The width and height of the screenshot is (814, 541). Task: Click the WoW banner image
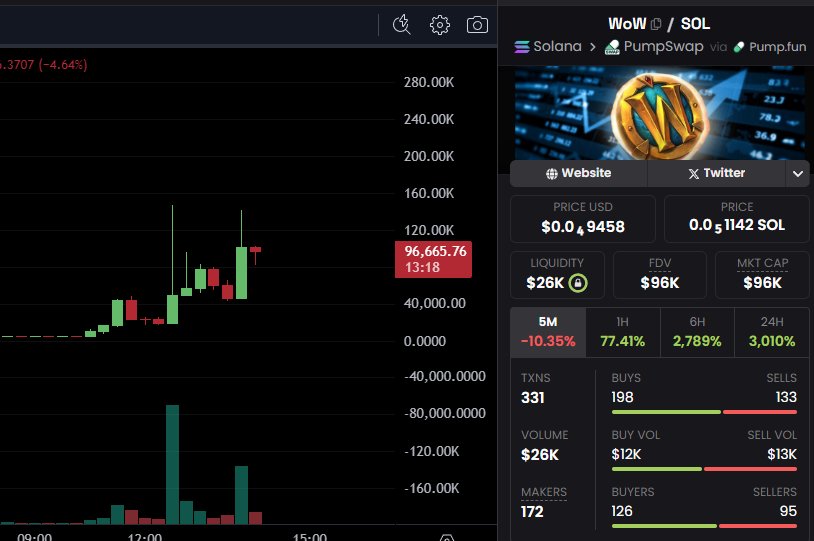(x=660, y=113)
